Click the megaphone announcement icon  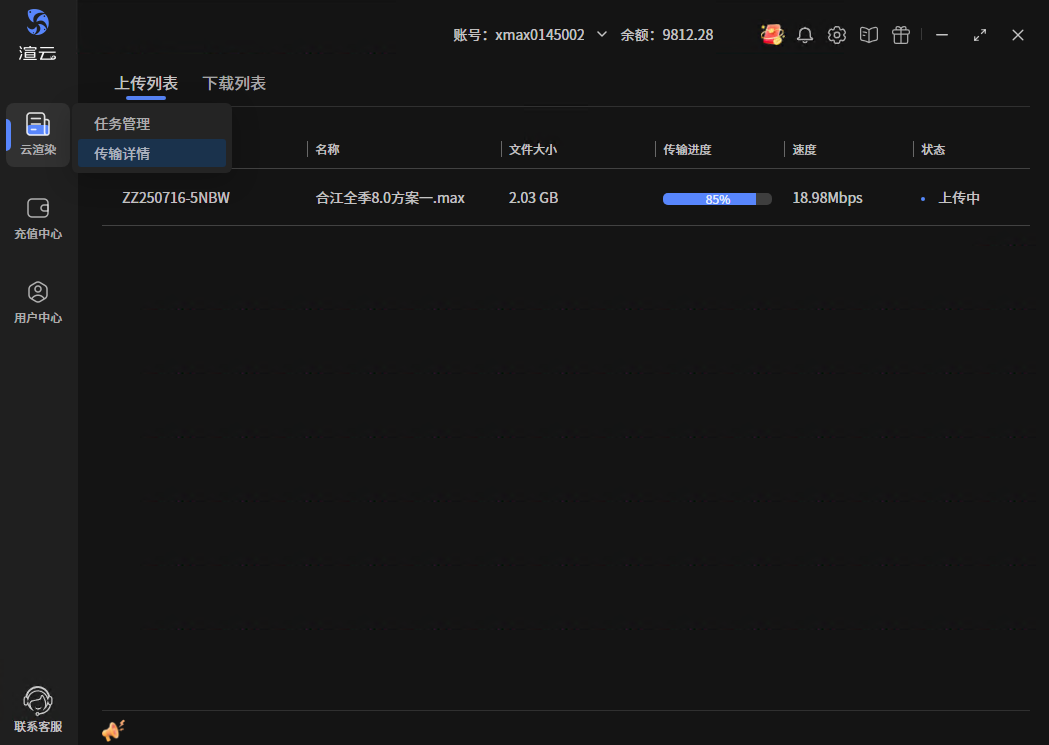tap(113, 731)
